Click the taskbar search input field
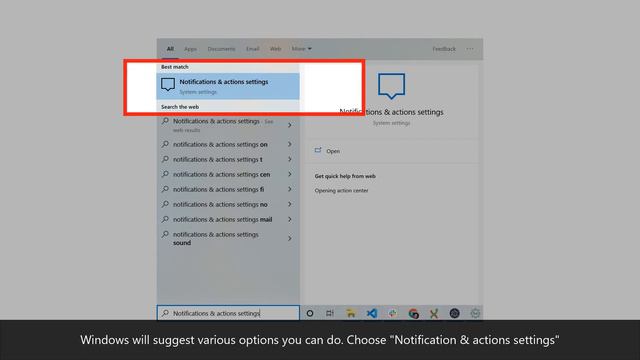640x360 pixels. [x=228, y=313]
